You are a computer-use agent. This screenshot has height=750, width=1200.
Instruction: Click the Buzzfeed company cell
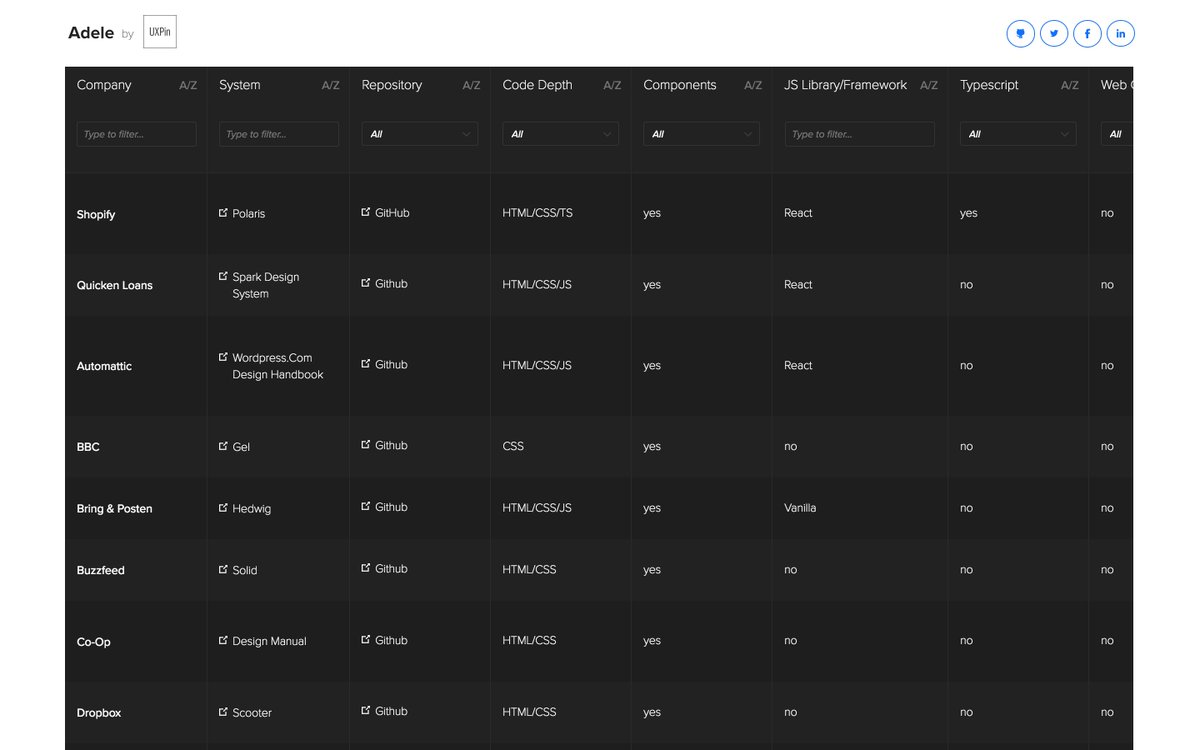pyautogui.click(x=101, y=570)
